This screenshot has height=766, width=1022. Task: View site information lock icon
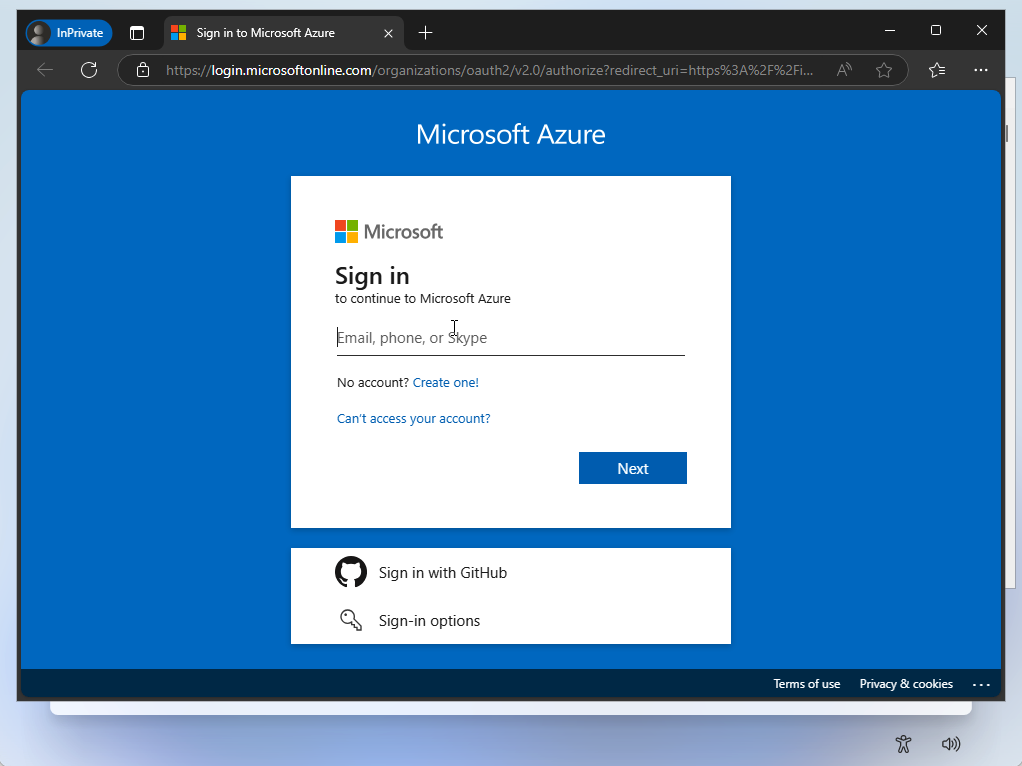(143, 70)
